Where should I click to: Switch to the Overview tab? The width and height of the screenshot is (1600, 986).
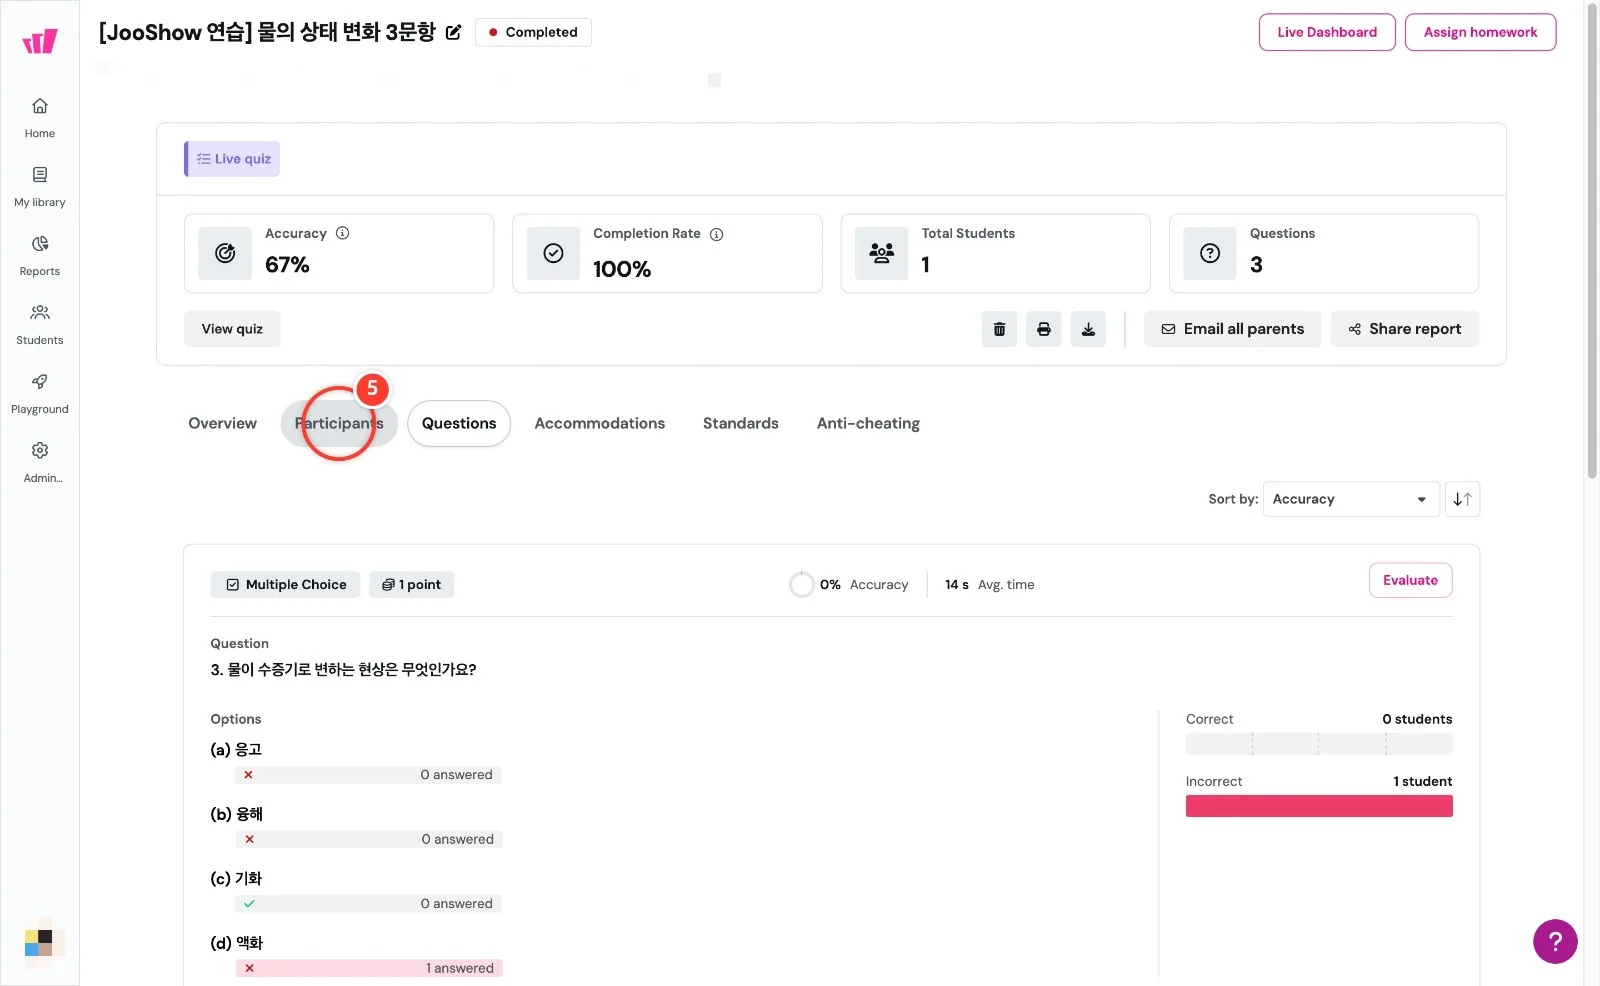click(222, 423)
